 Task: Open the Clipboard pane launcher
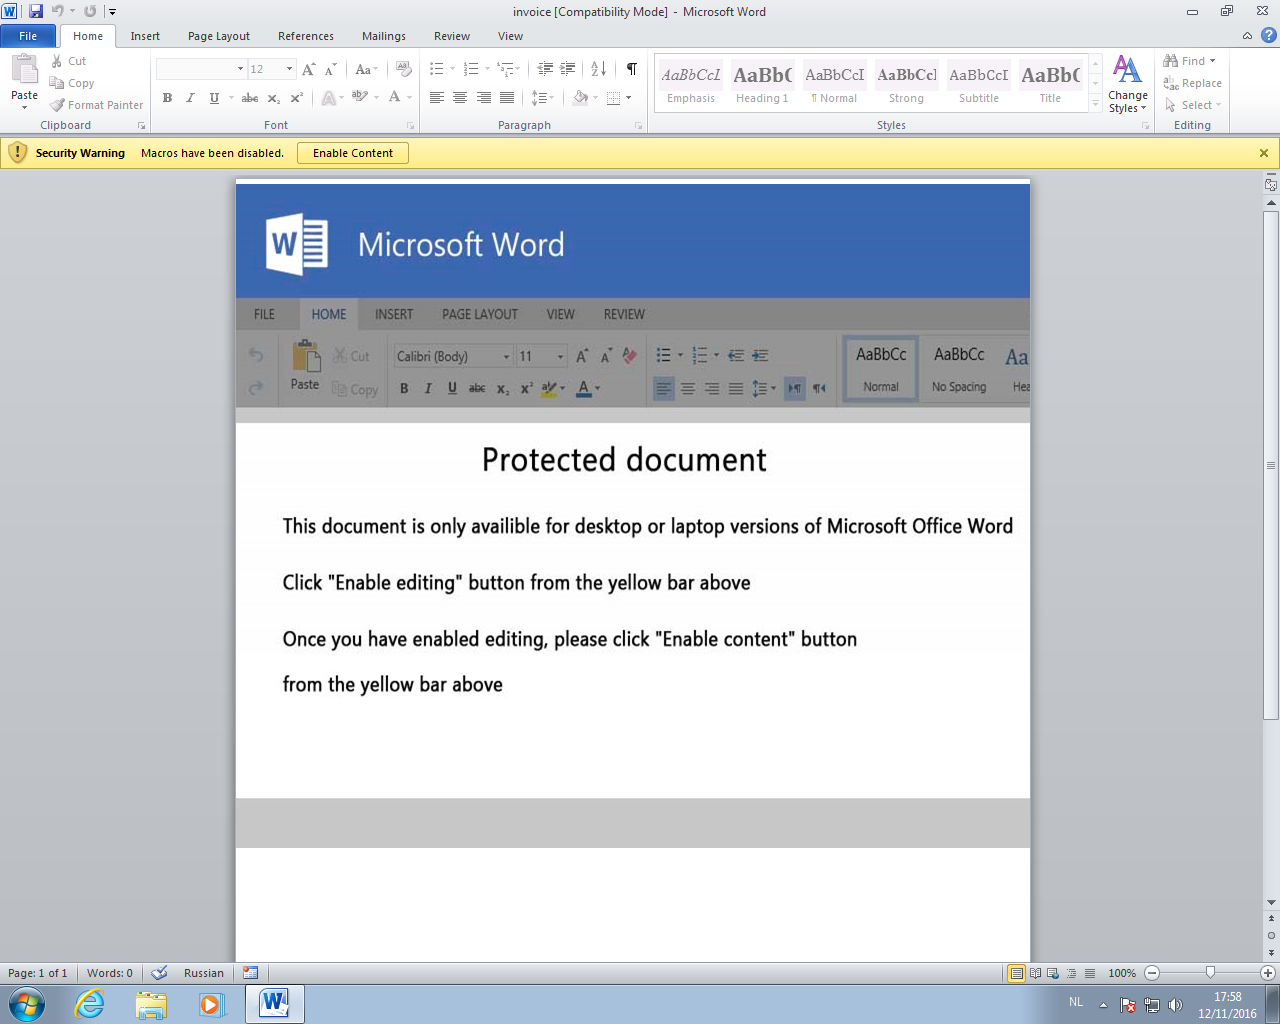click(x=141, y=126)
